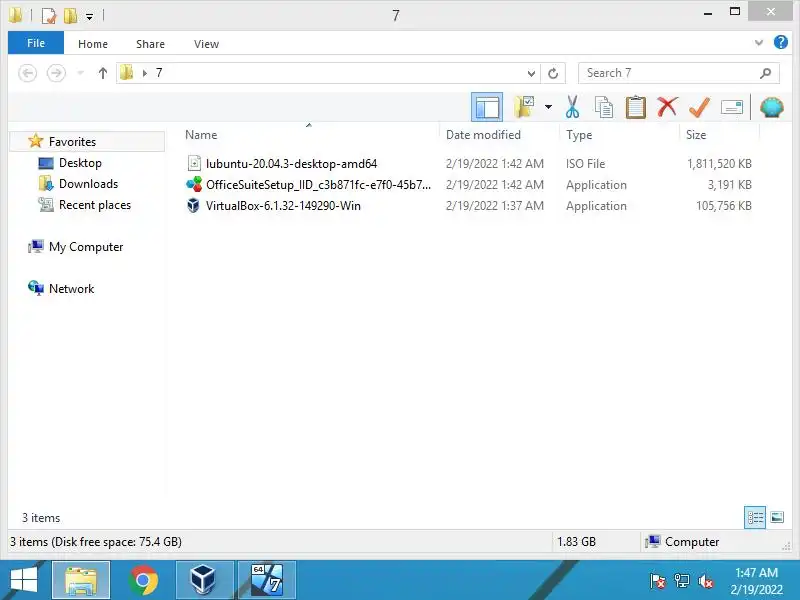The image size is (800, 600).
Task: Click the red X Delete icon
Action: (667, 107)
